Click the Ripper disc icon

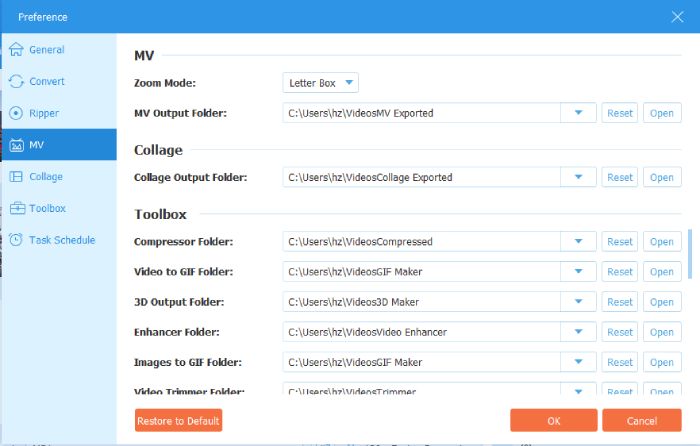[16, 113]
